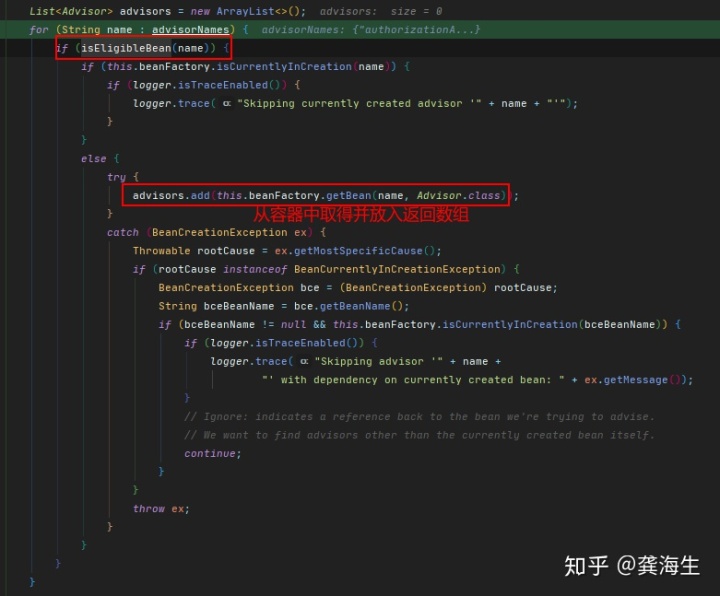
Task: Click the isEligibleBean method call
Action: click(x=126, y=48)
